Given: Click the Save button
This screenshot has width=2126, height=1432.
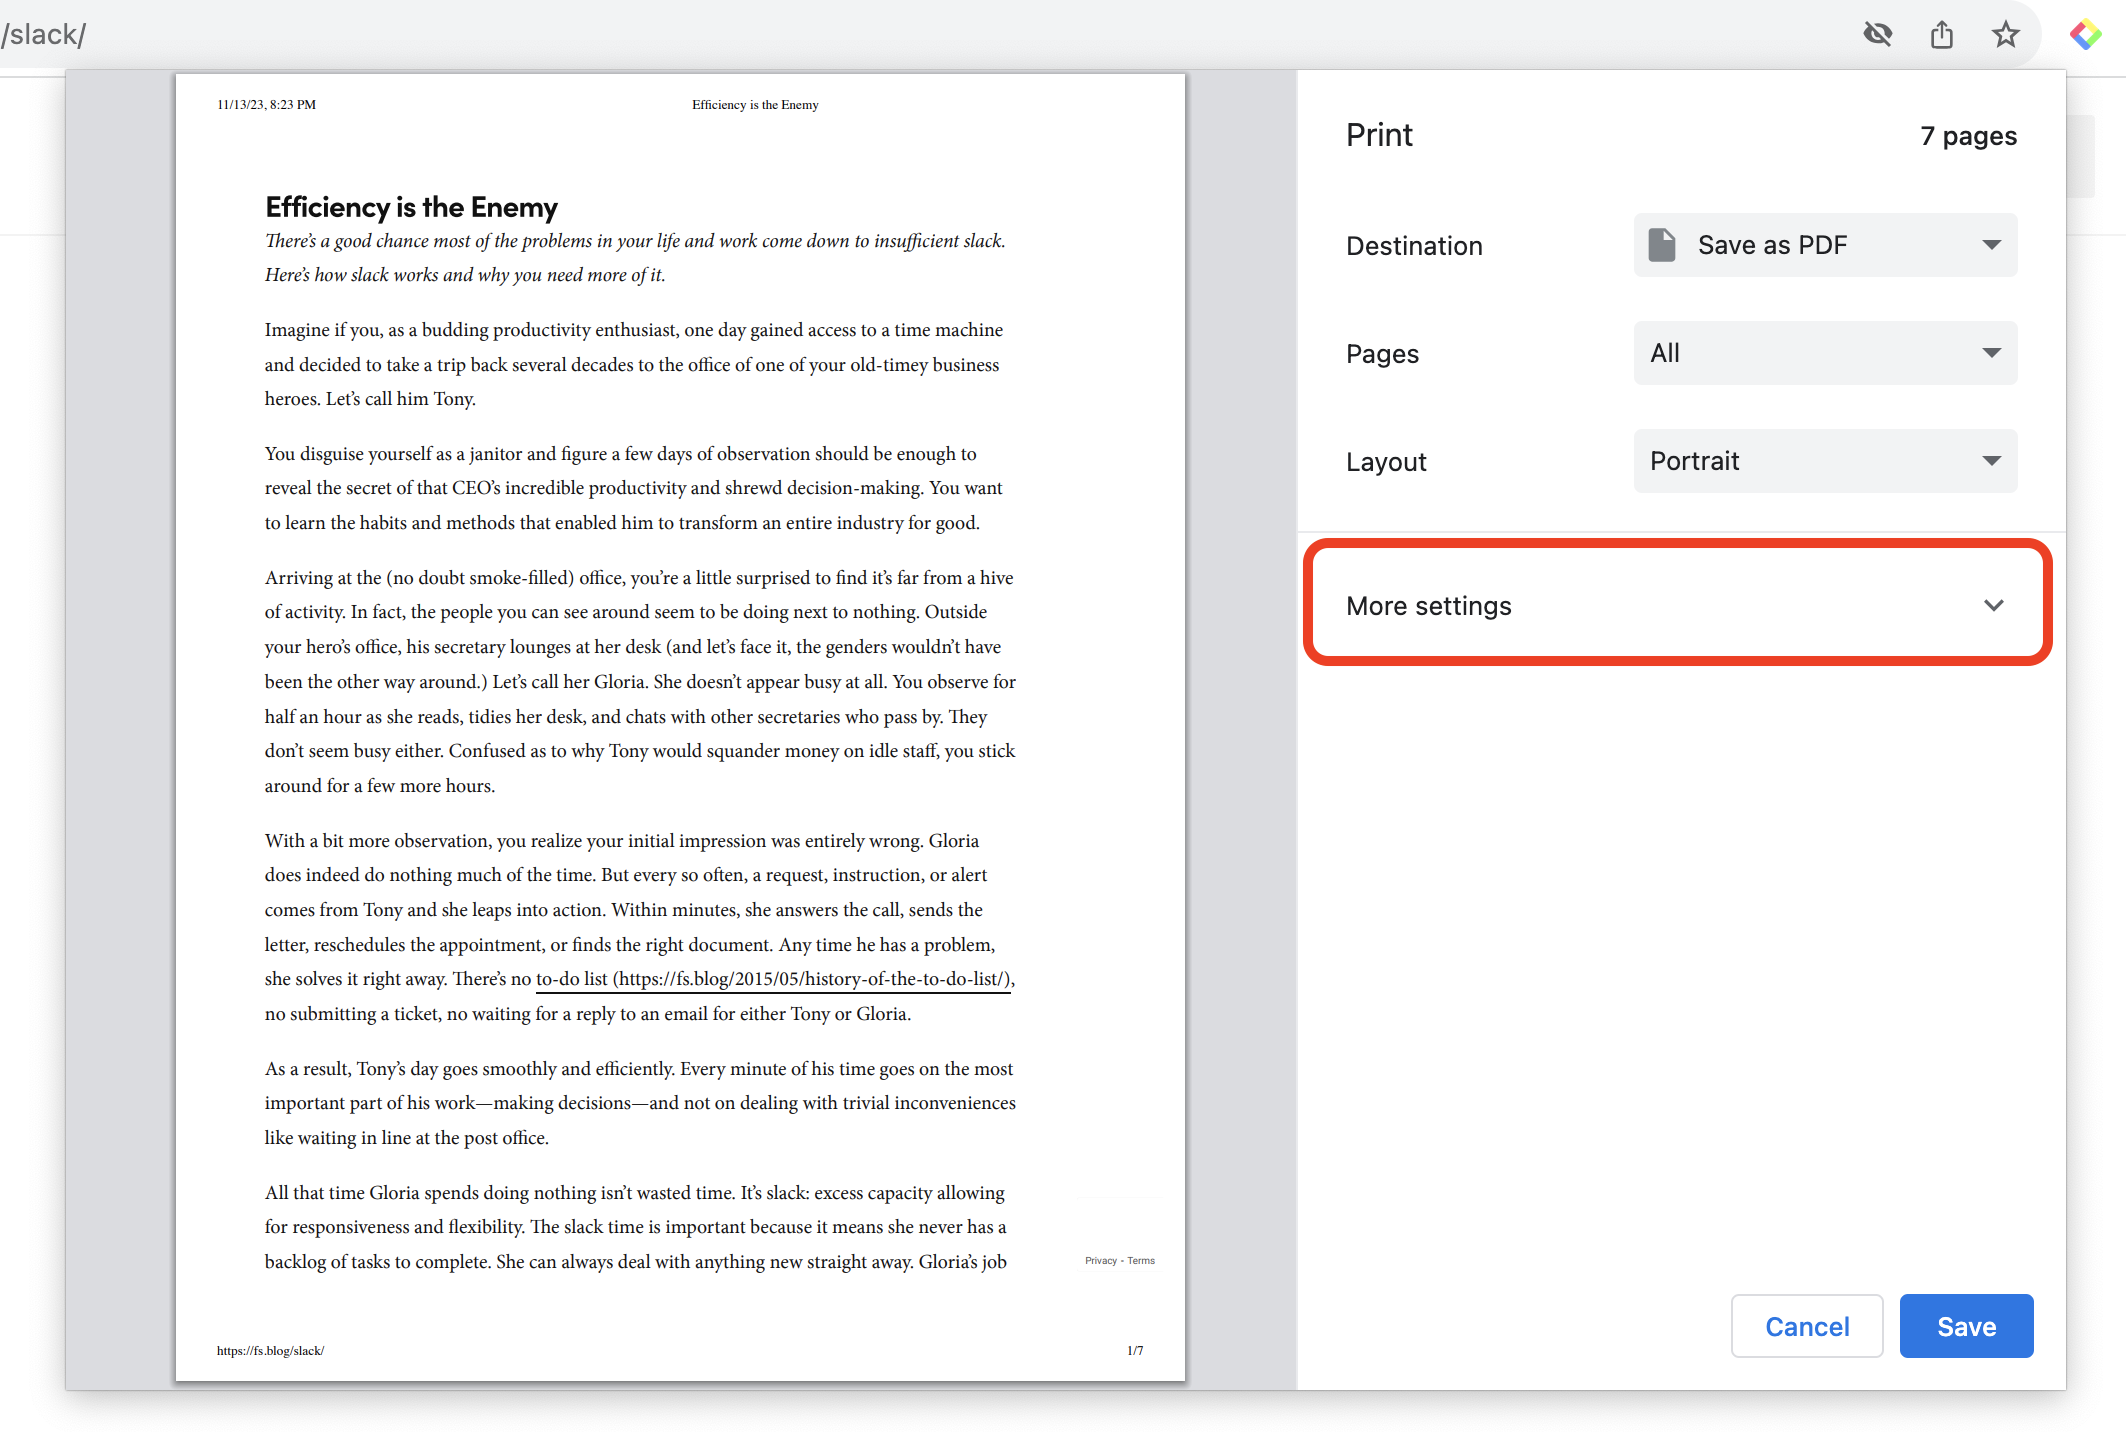Looking at the screenshot, I should (x=1966, y=1326).
